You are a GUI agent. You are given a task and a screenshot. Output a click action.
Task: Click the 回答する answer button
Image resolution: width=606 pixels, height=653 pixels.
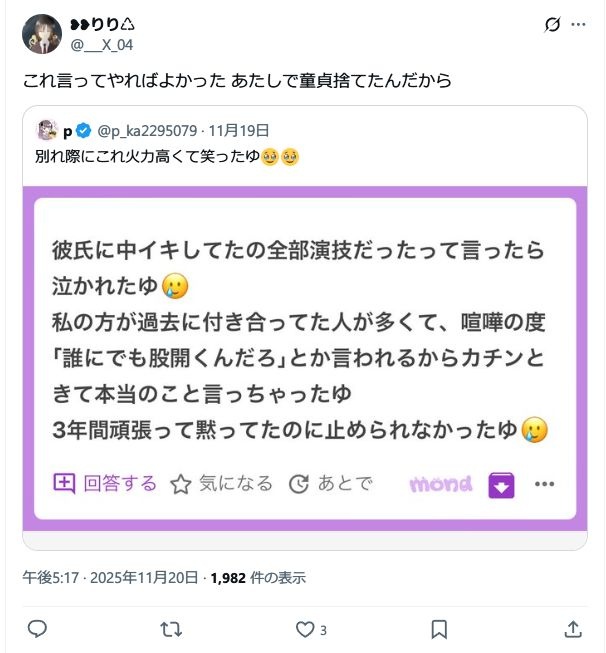click(x=105, y=484)
